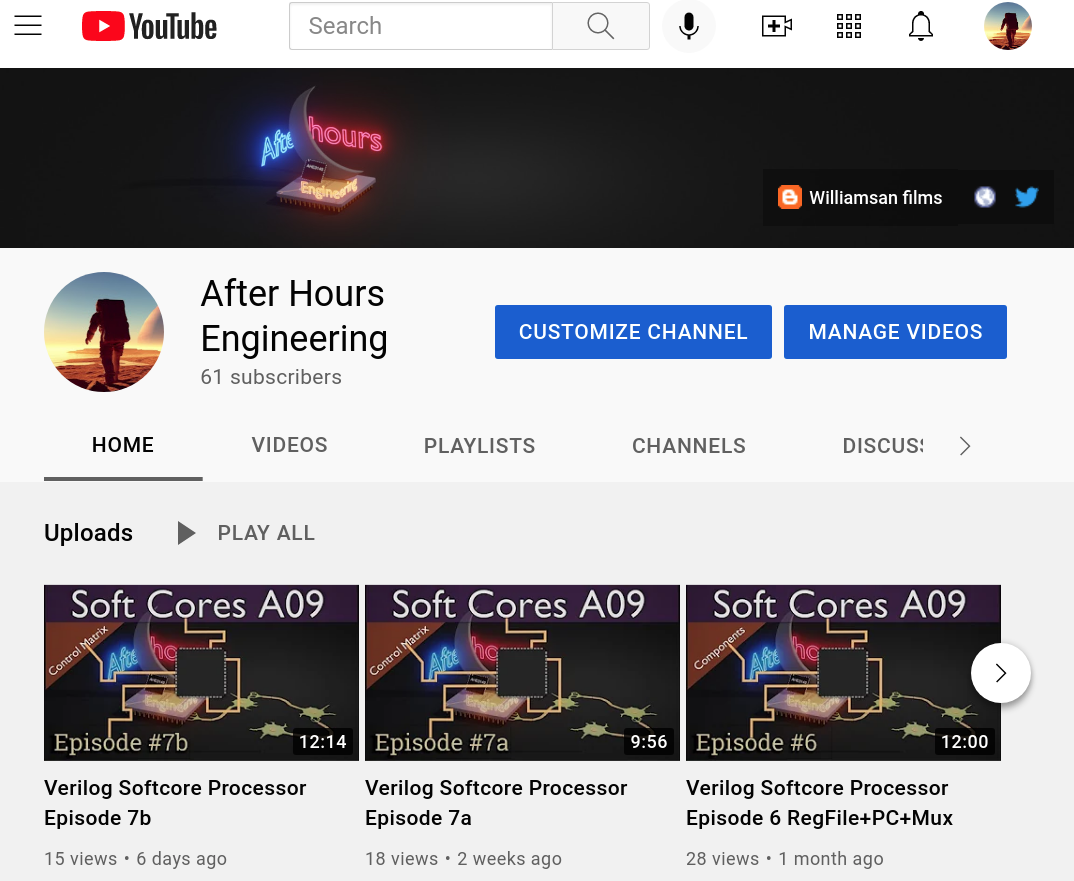1074x881 pixels.
Task: Click the PLAY ALL label
Action: click(266, 533)
